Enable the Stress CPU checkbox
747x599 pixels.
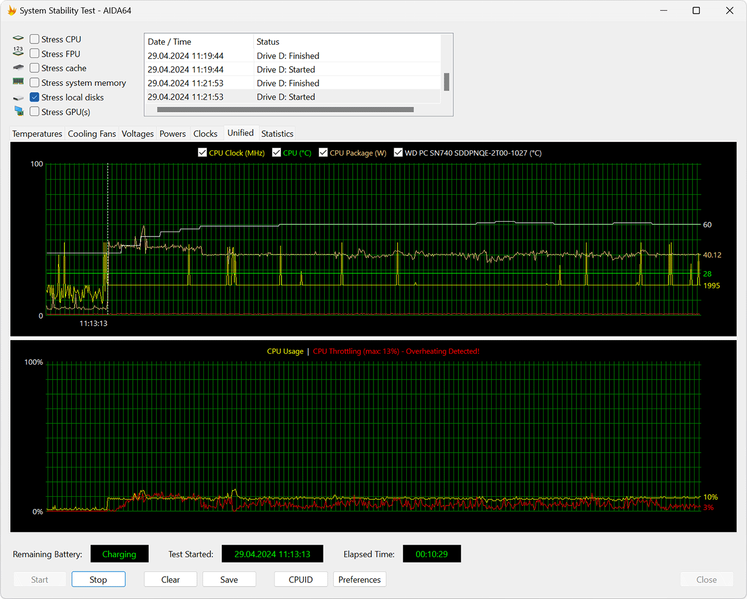tap(35, 39)
